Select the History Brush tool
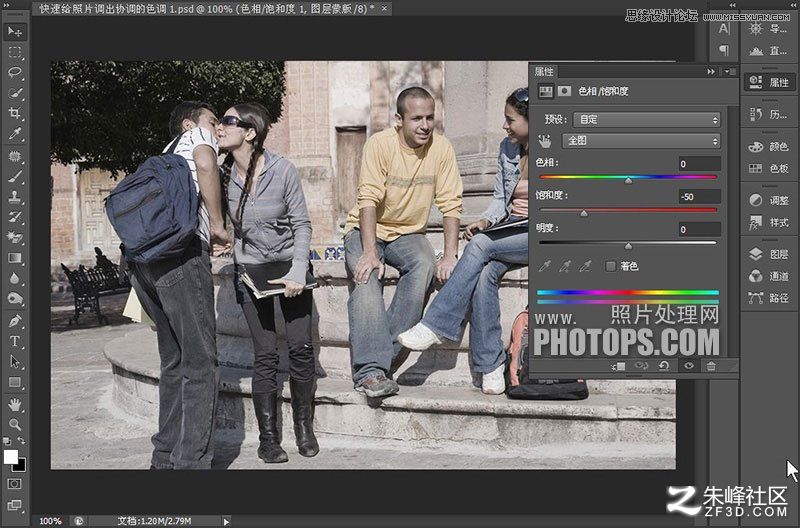800x528 pixels. coord(15,217)
